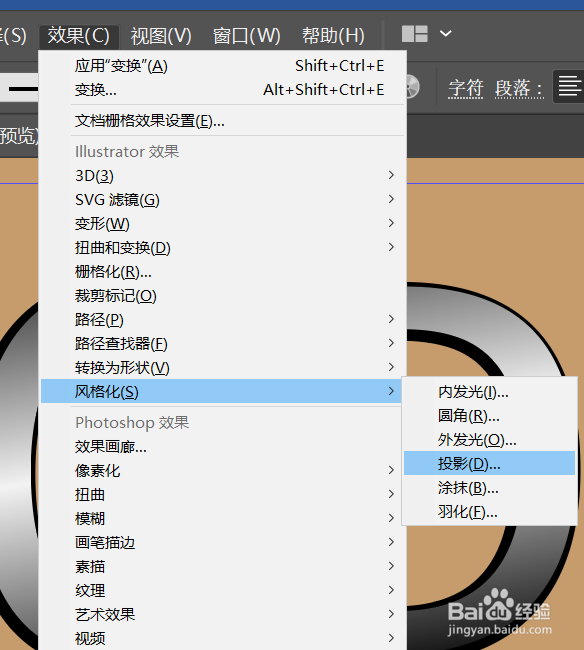Select the 变换... menu entry

click(x=223, y=90)
